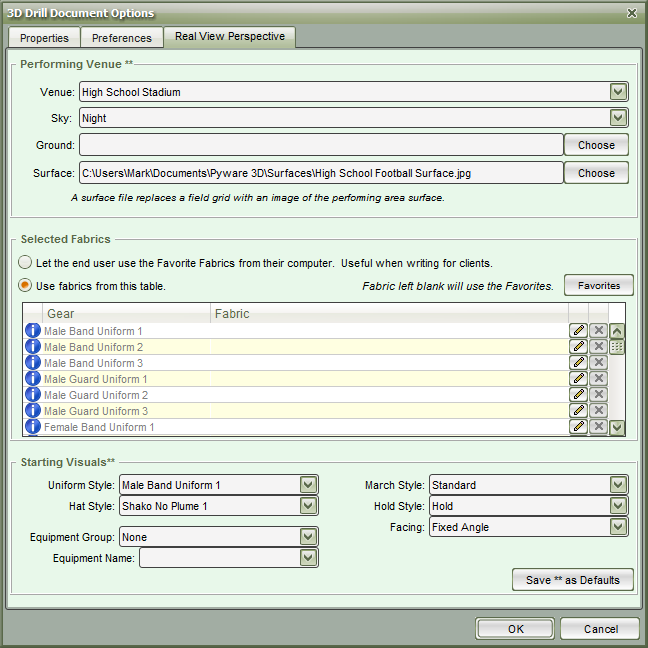The width and height of the screenshot is (648, 648).
Task: Clear fabric for Male Band Uniform 1
Action: pos(598,331)
